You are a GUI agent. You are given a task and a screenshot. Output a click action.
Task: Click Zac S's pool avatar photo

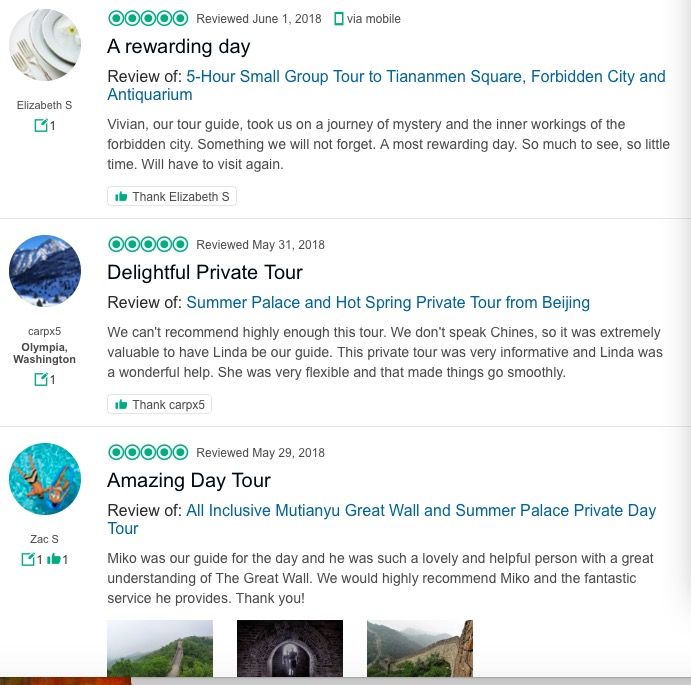click(x=45, y=479)
